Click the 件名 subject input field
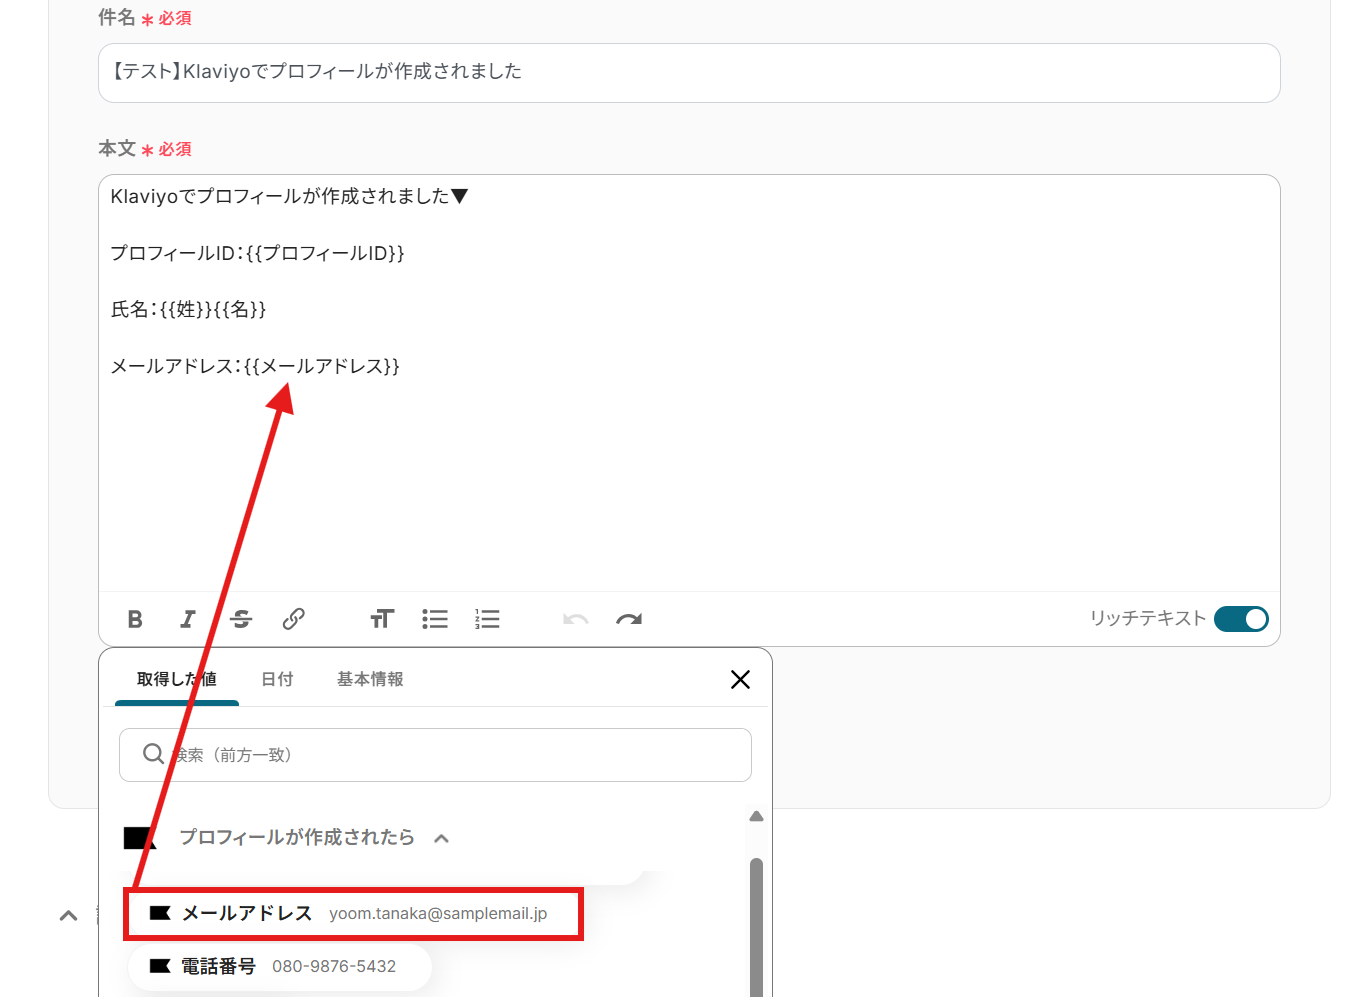The height and width of the screenshot is (997, 1363). tap(689, 72)
